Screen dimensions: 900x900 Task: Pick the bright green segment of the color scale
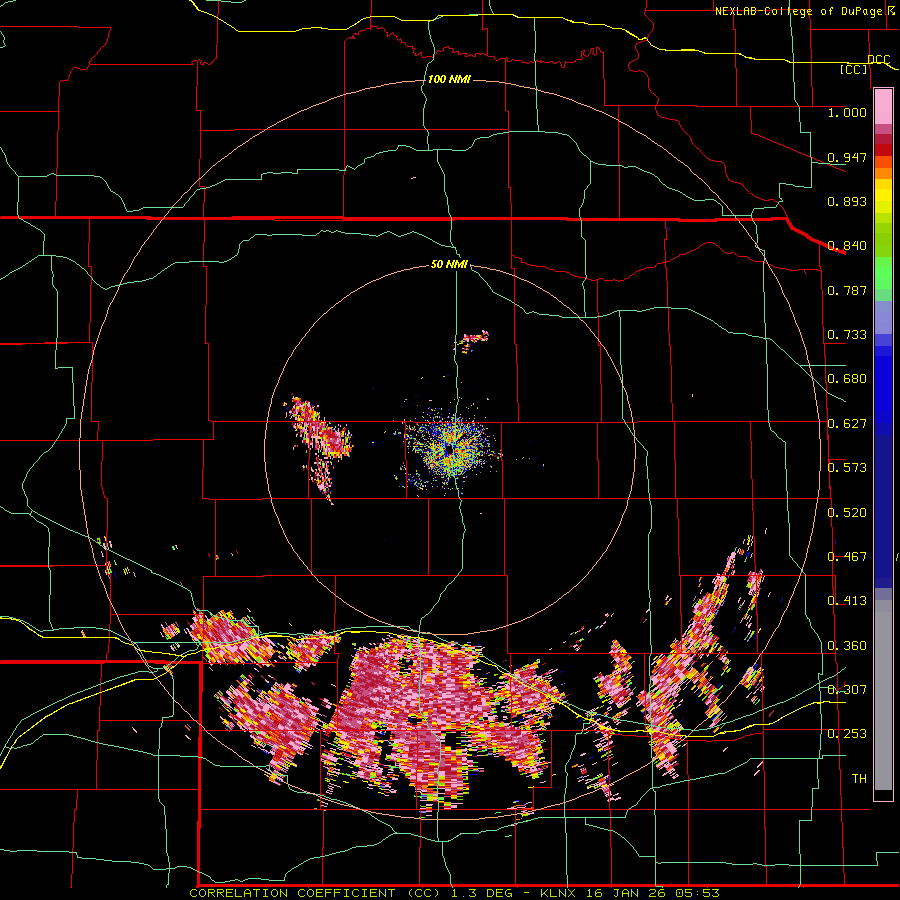coord(883,273)
